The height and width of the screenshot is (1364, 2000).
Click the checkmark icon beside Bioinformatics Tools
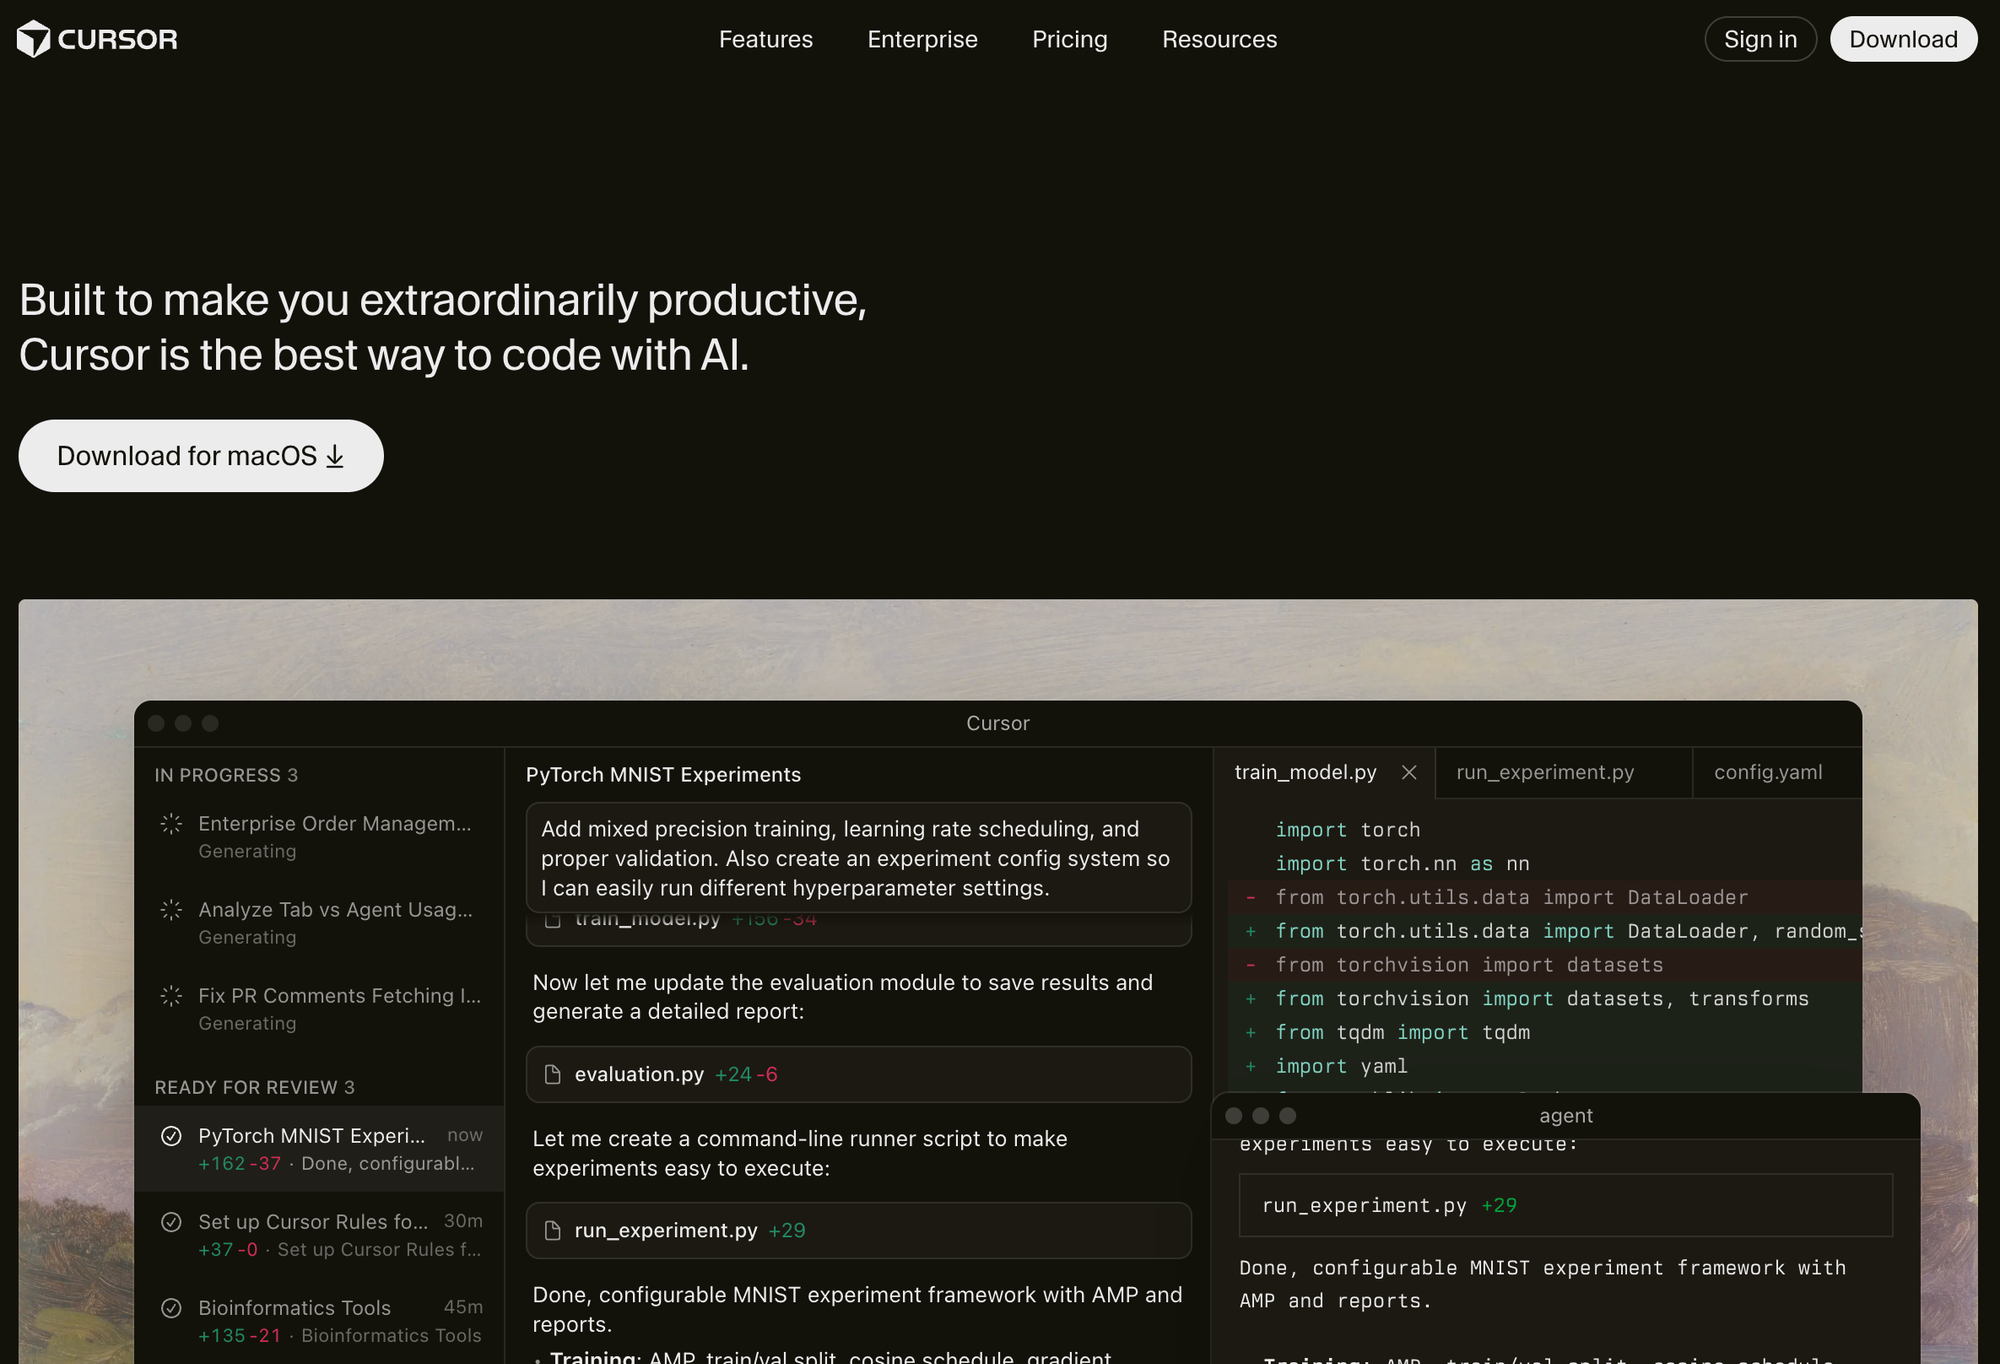[x=170, y=1307]
